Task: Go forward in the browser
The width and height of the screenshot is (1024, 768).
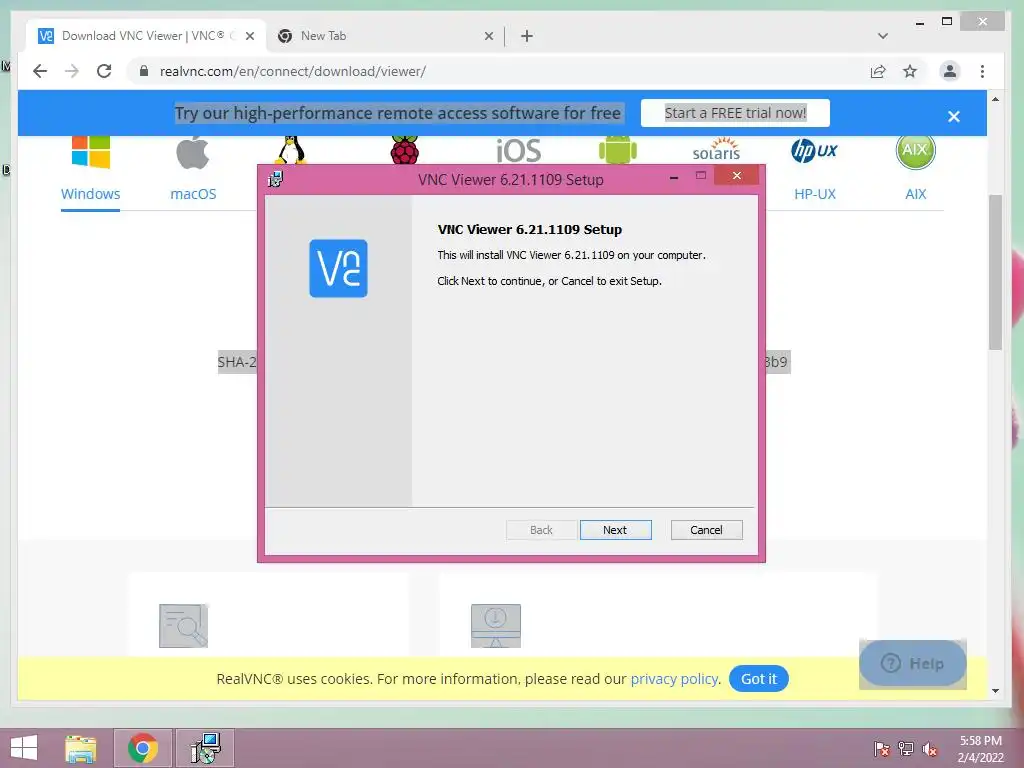Action: pos(72,71)
